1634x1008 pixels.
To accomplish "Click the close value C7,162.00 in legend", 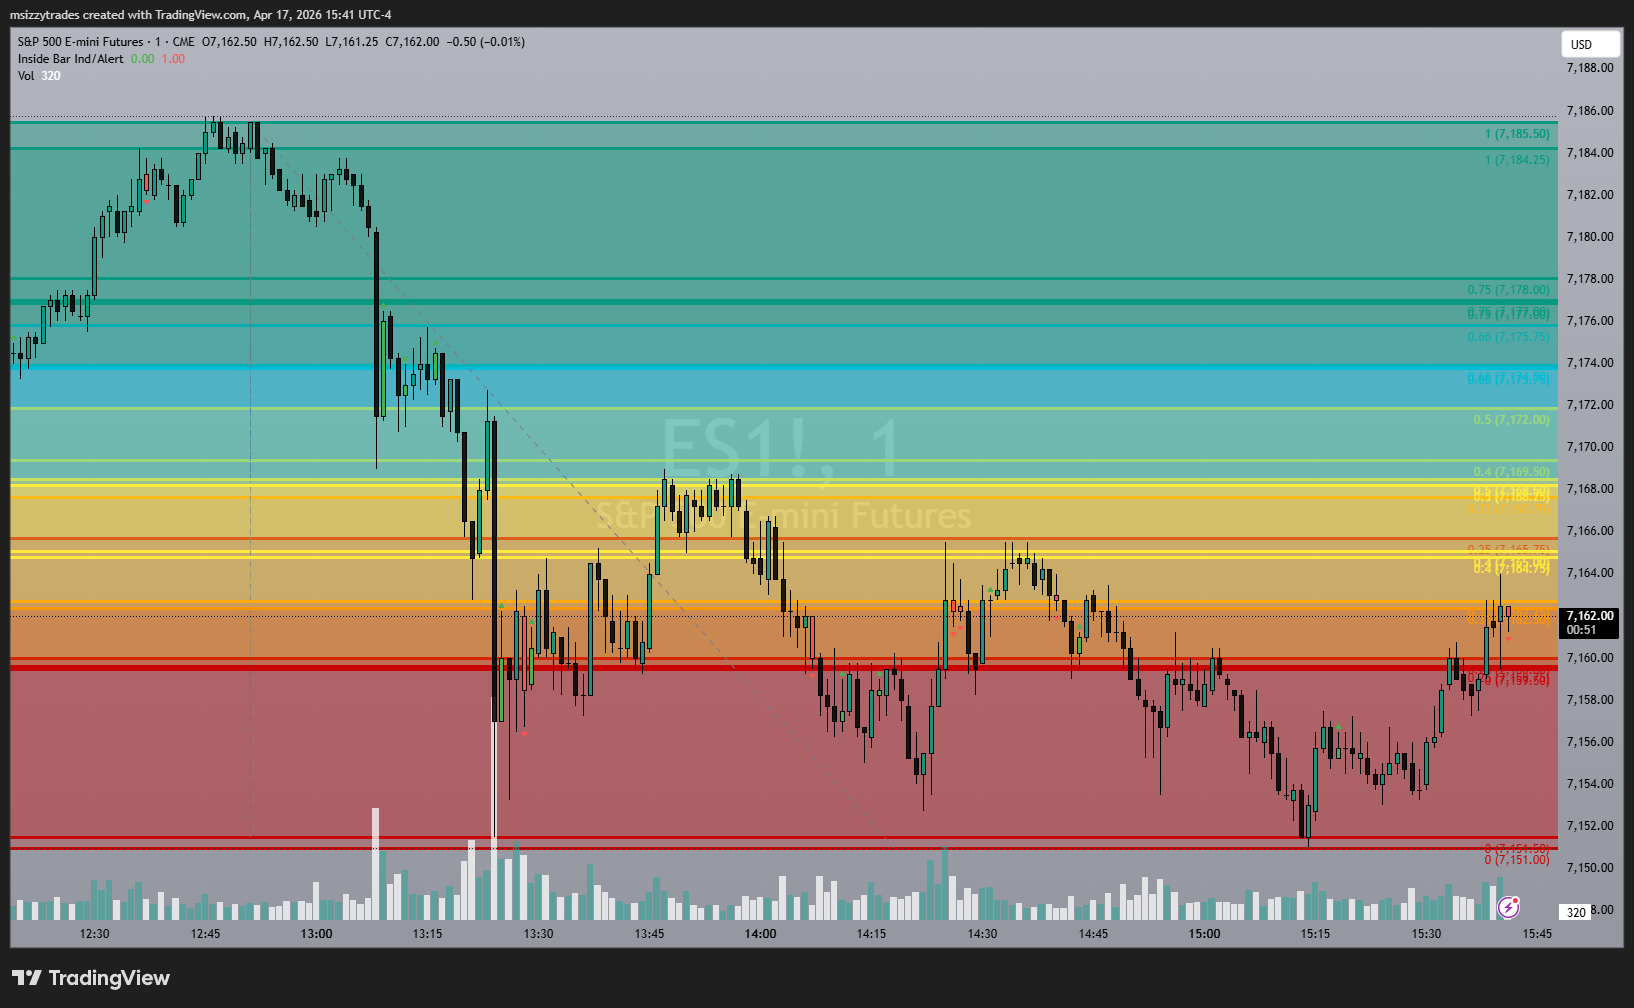I will (x=412, y=42).
